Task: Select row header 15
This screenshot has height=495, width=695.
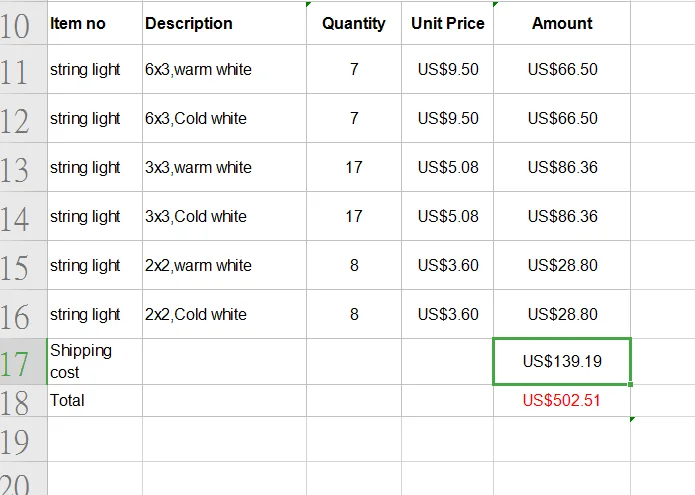Action: tap(23, 265)
